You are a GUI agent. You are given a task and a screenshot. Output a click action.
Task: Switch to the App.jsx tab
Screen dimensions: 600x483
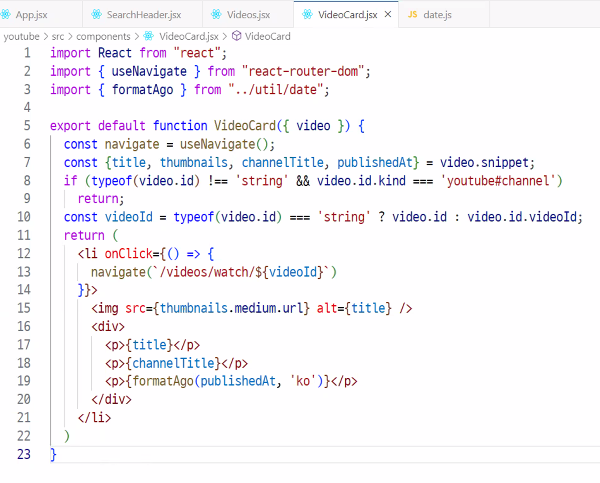tap(31, 15)
